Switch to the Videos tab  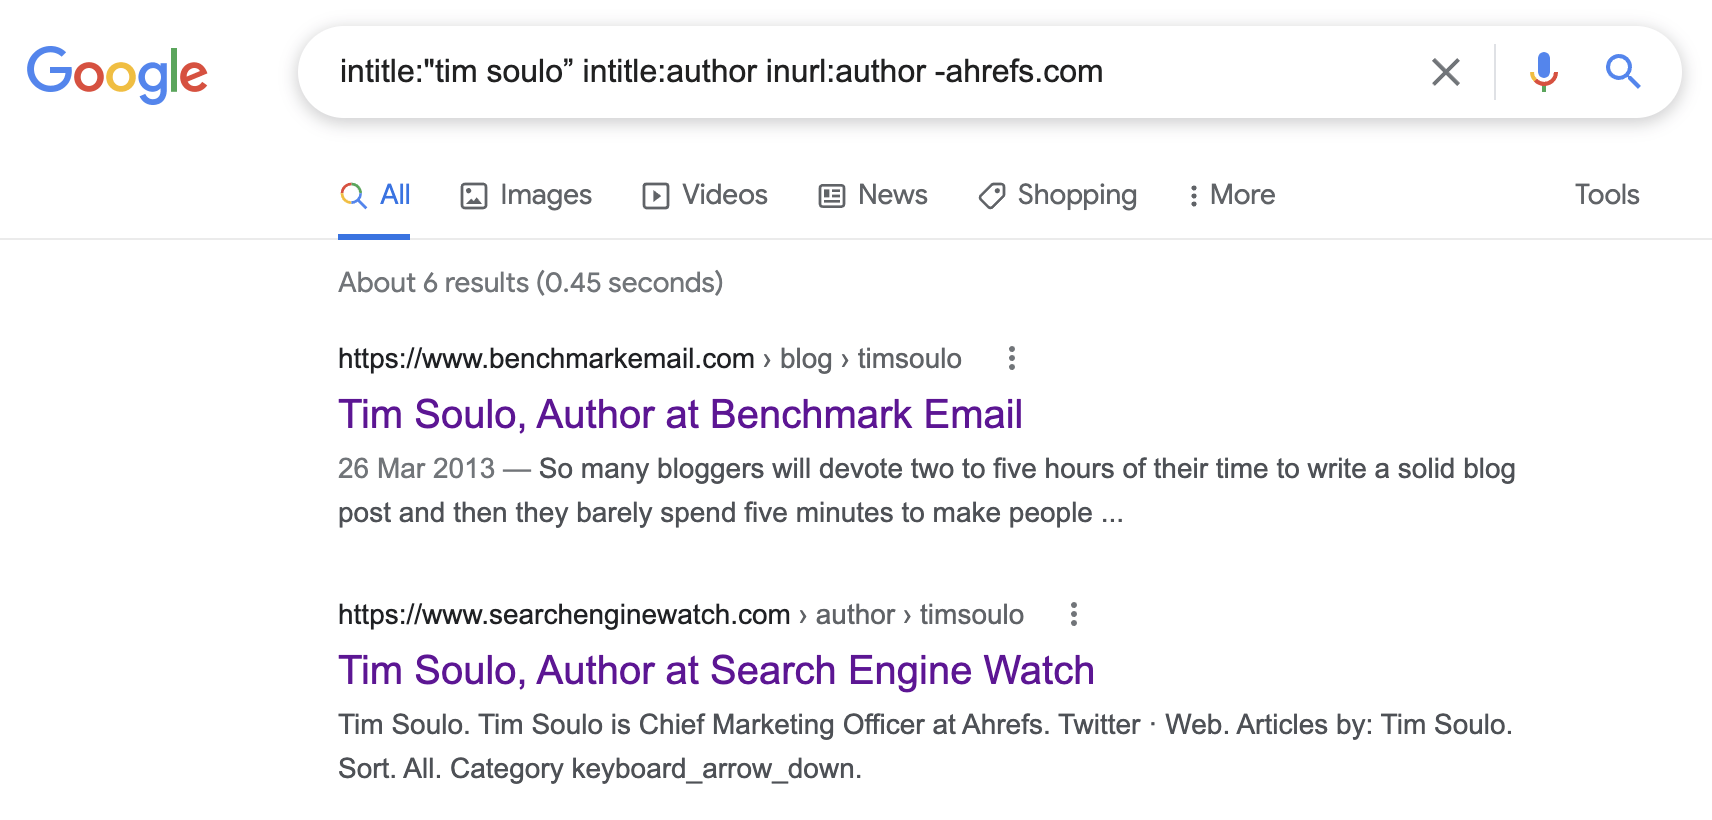click(704, 195)
